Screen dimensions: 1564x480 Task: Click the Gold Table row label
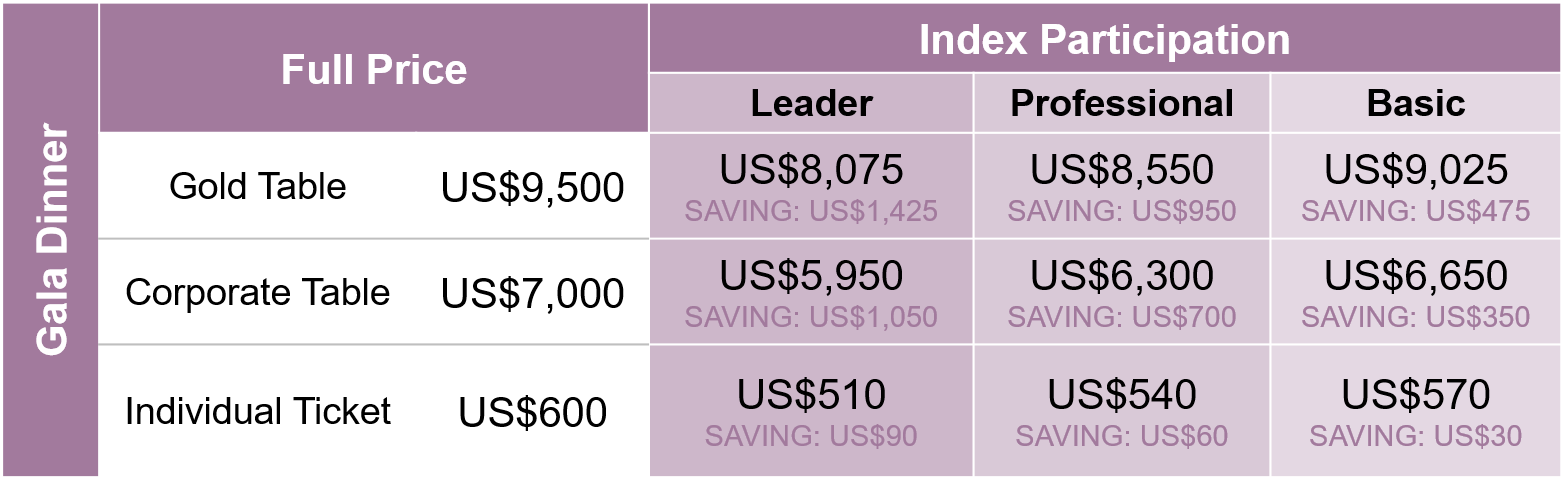point(258,186)
